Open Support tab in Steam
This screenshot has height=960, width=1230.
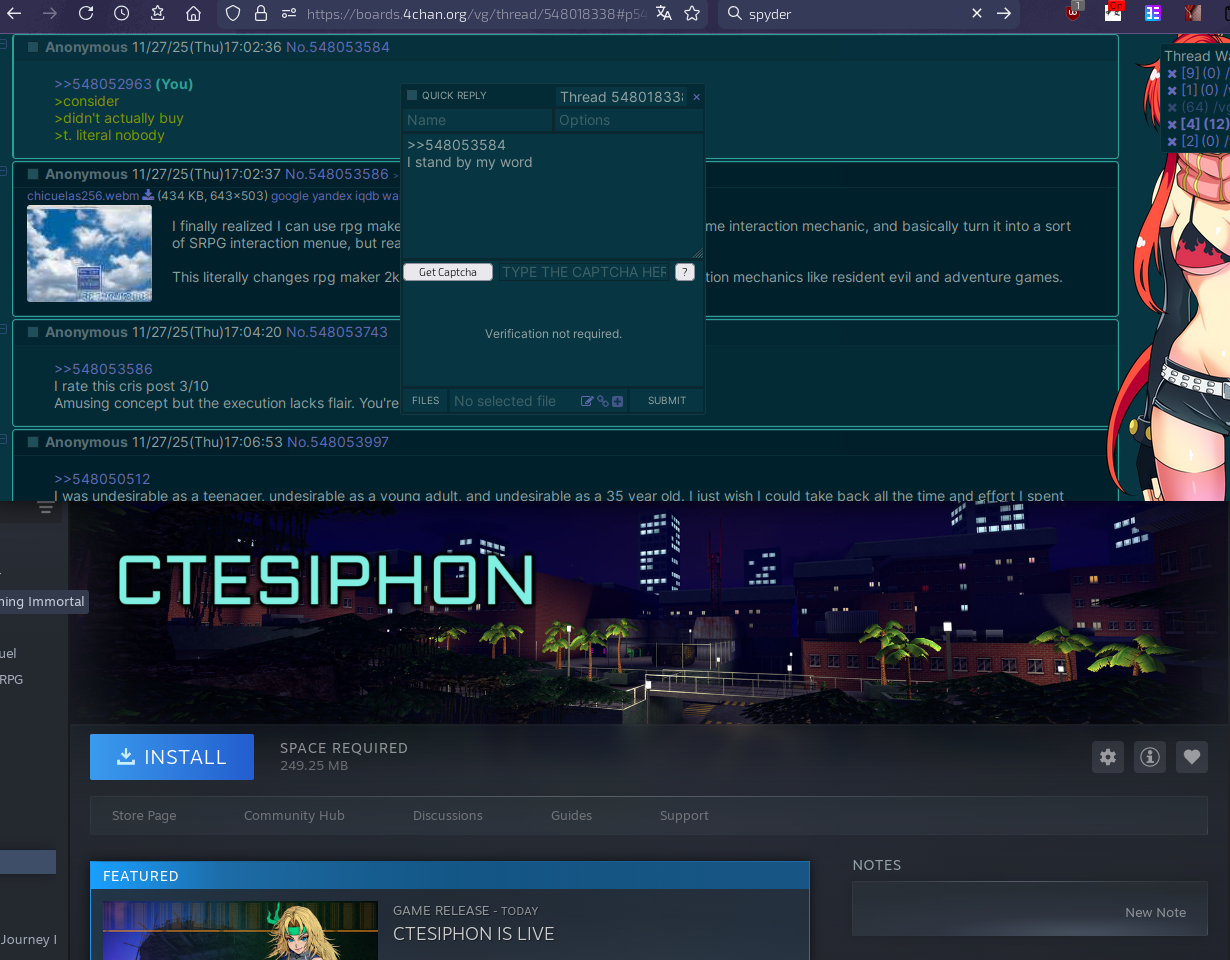pos(684,815)
